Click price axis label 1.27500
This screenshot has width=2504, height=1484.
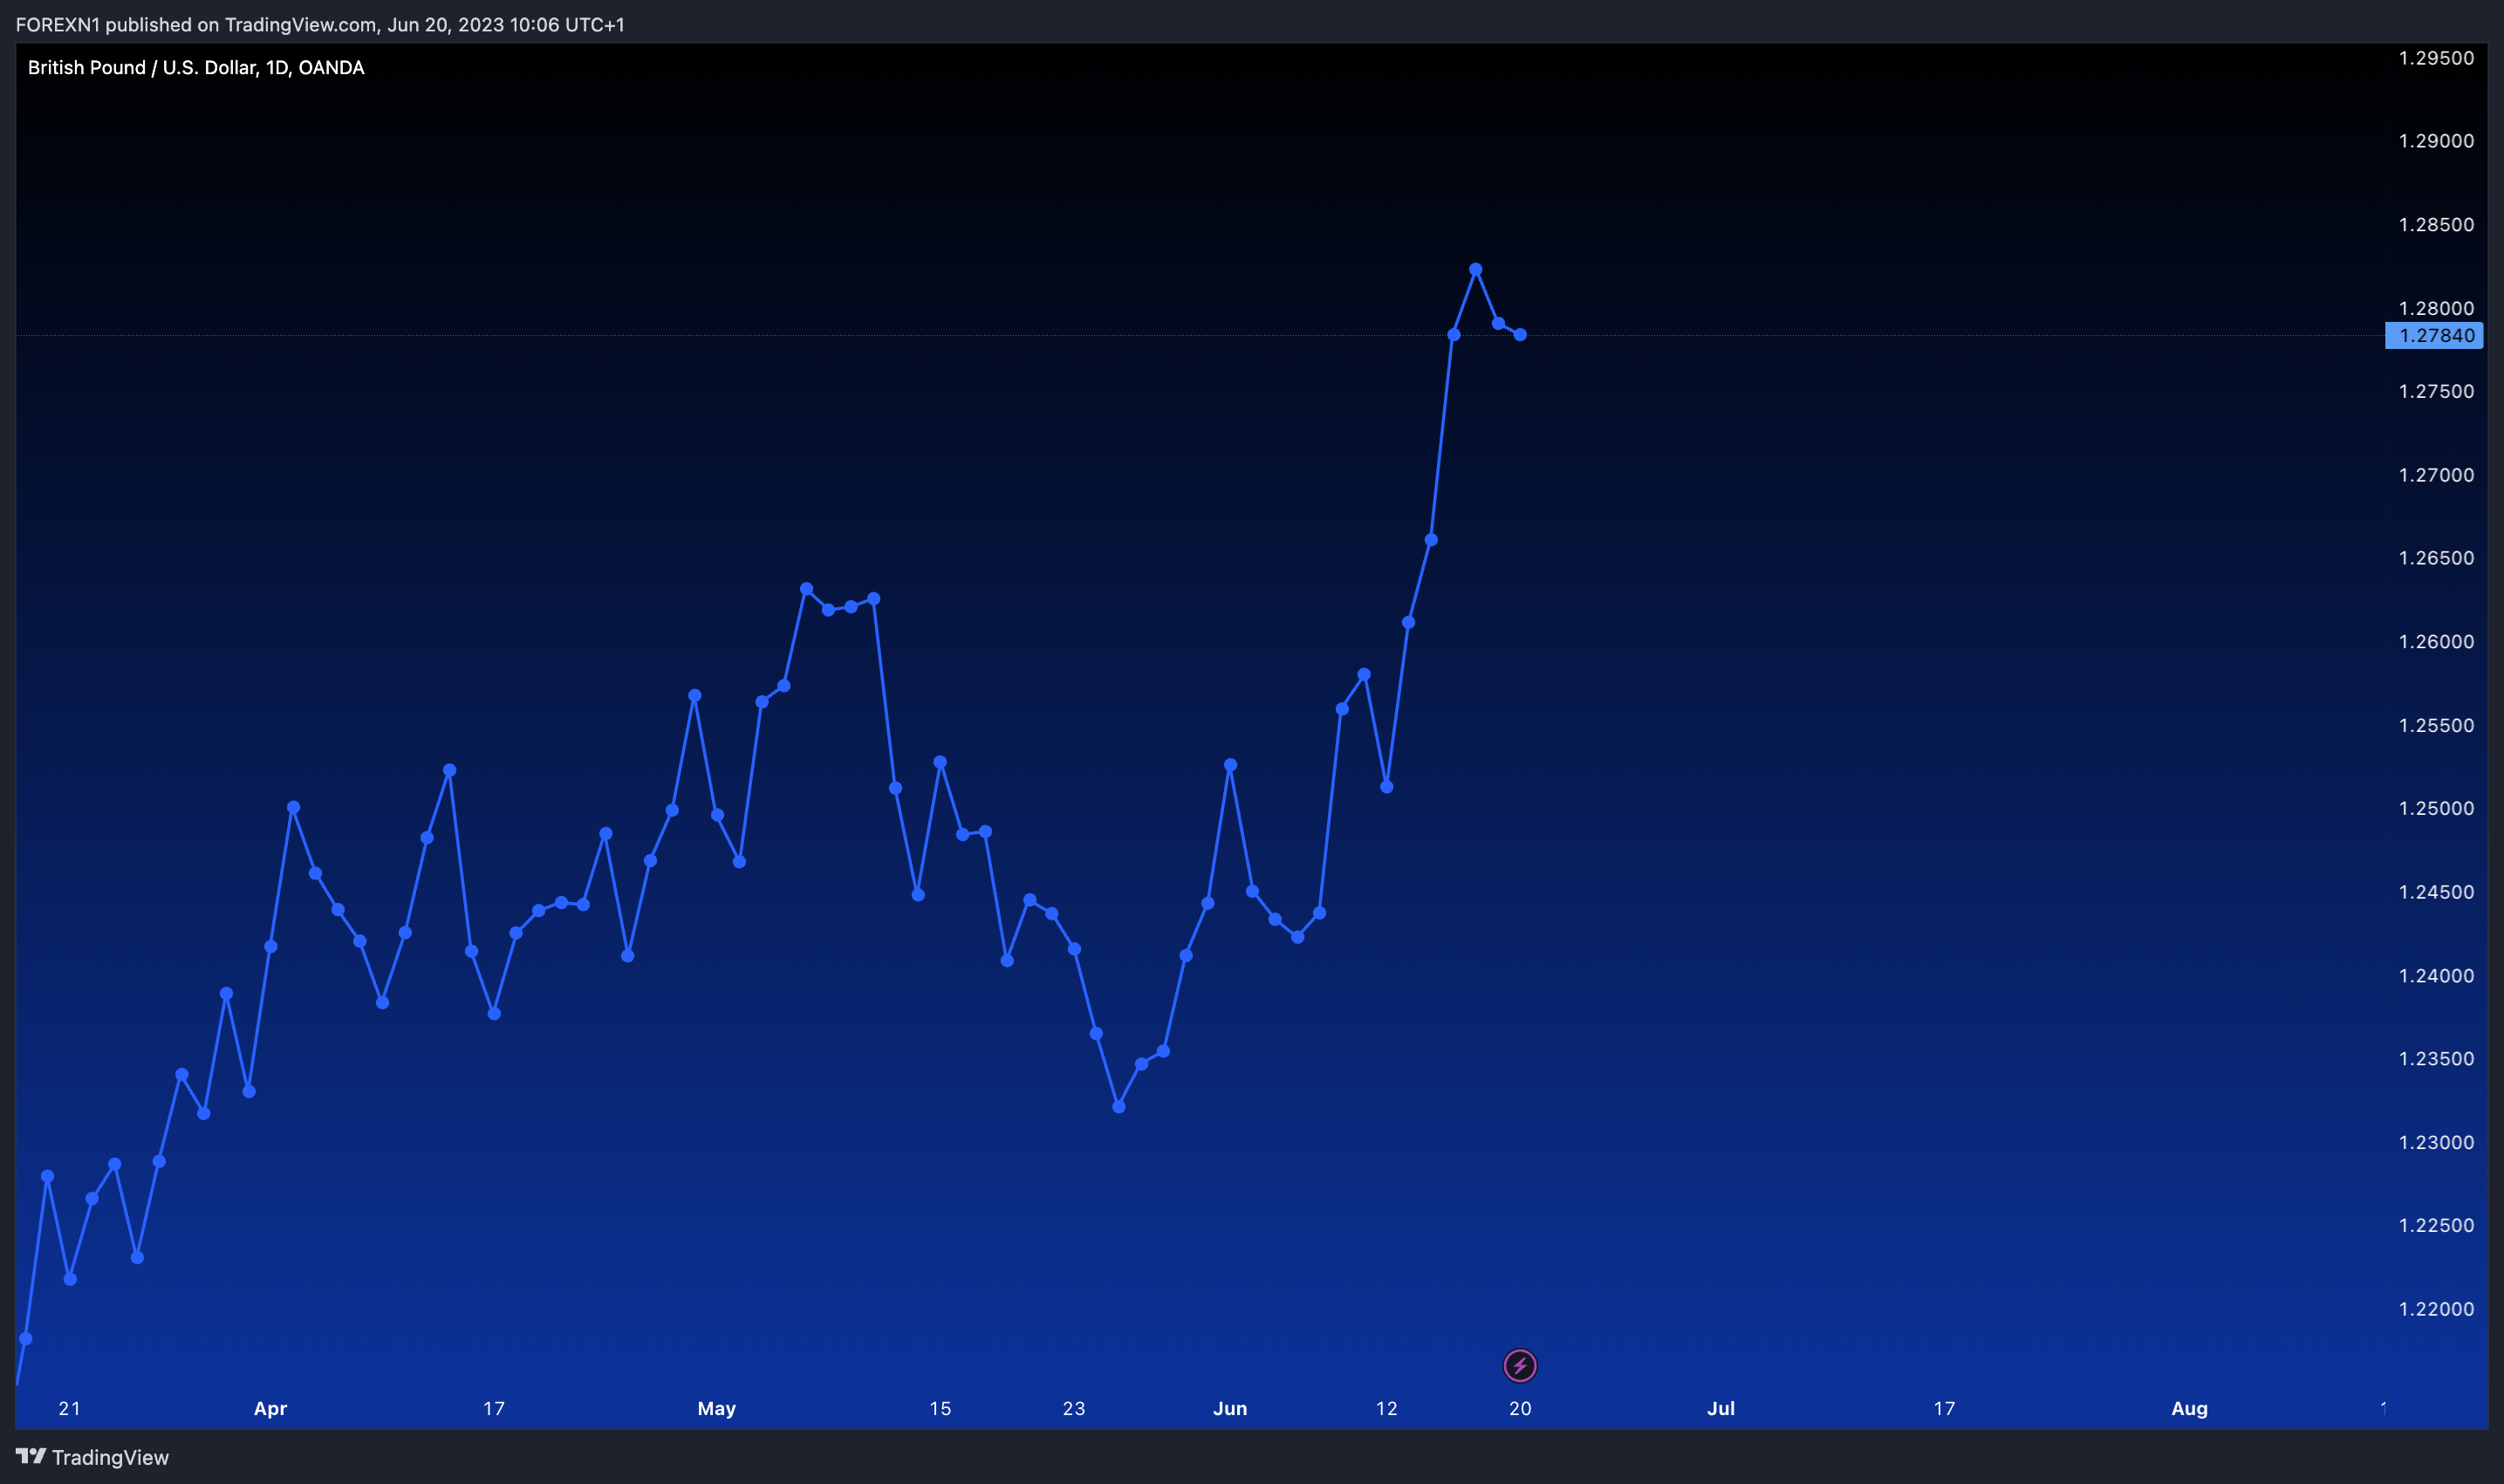tap(2436, 391)
